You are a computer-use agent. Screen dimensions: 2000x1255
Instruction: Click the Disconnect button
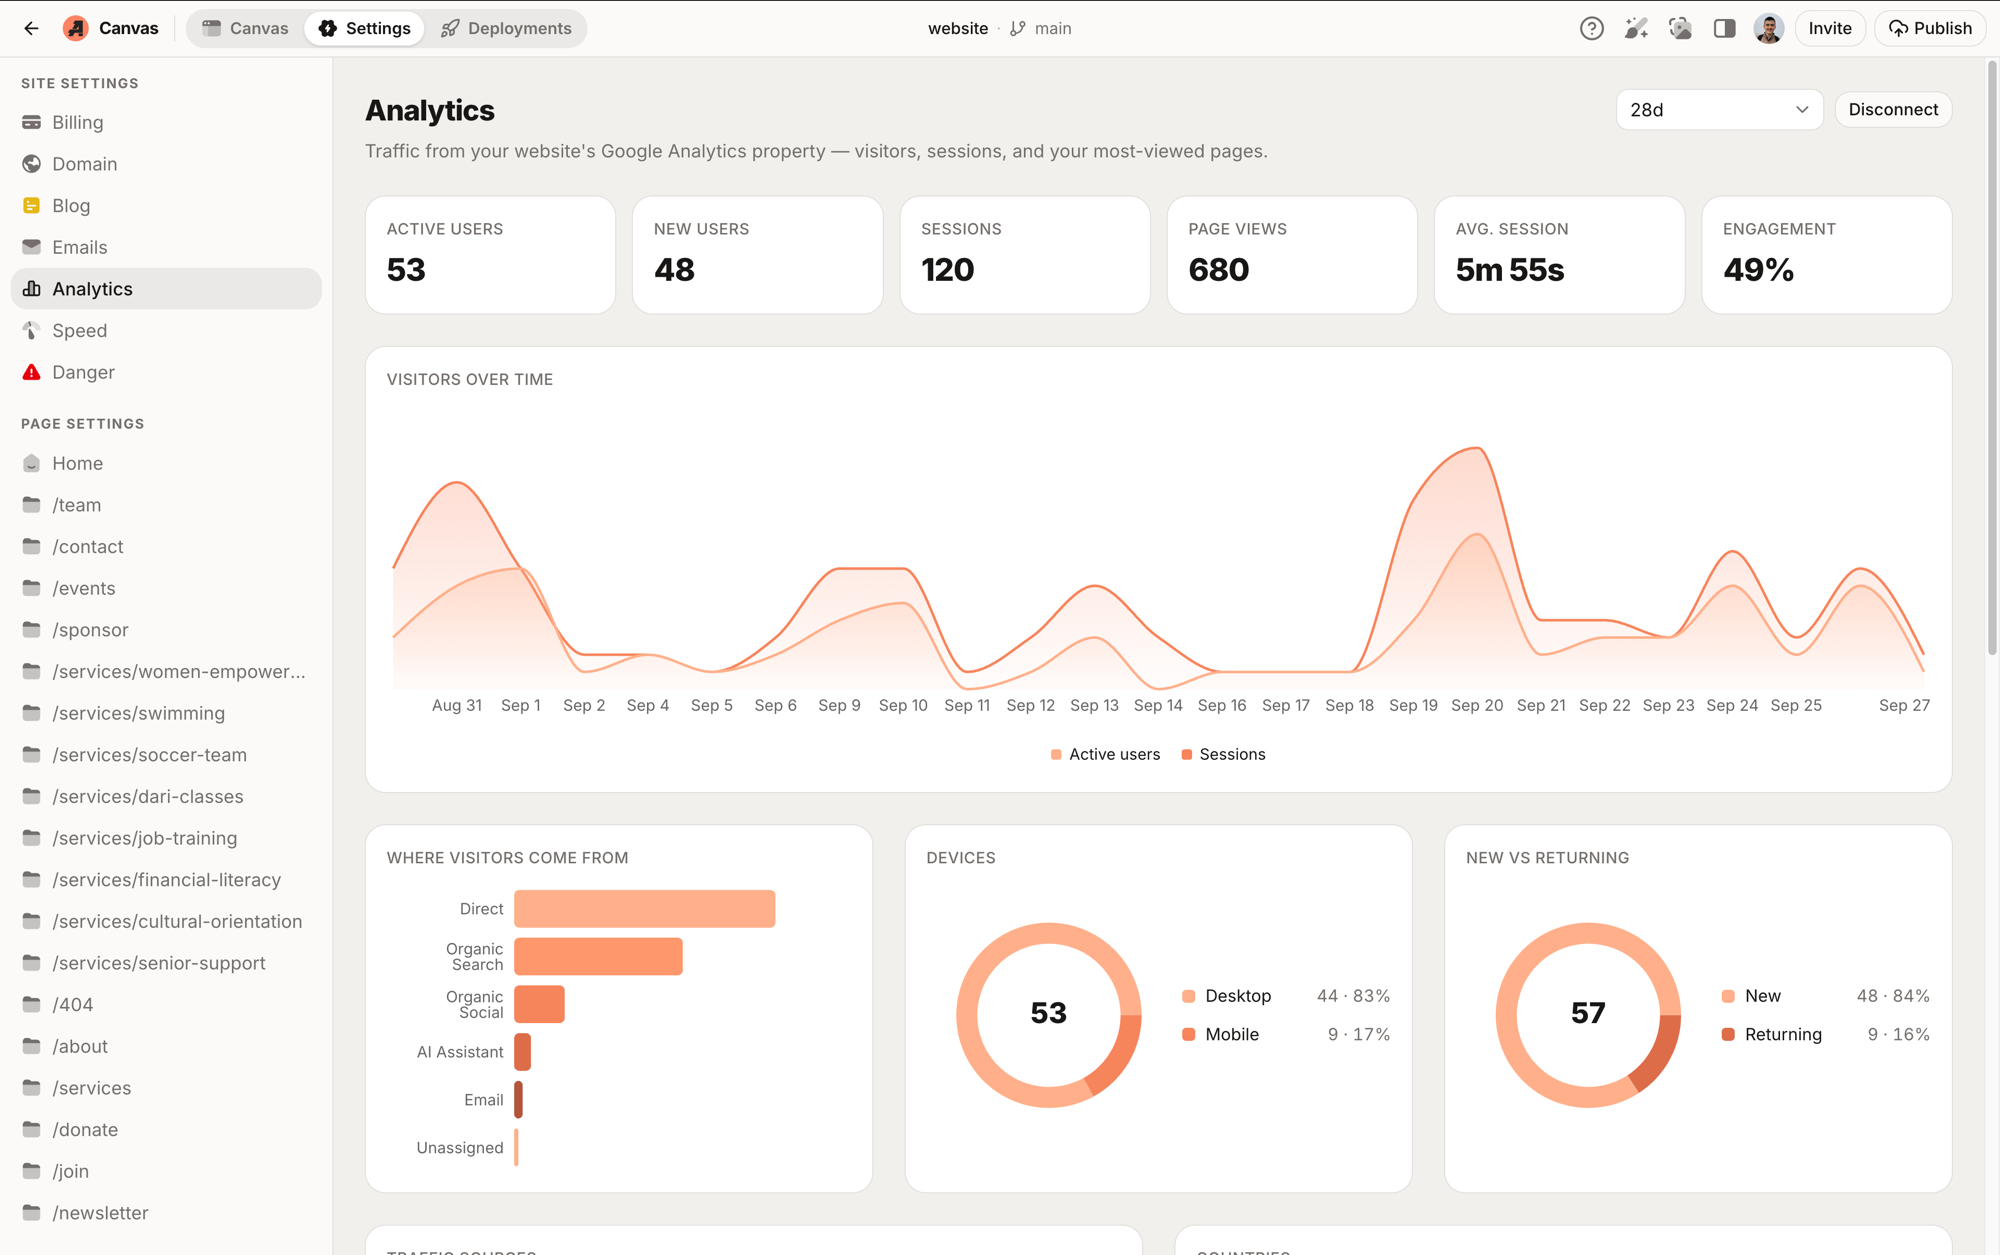[1893, 110]
